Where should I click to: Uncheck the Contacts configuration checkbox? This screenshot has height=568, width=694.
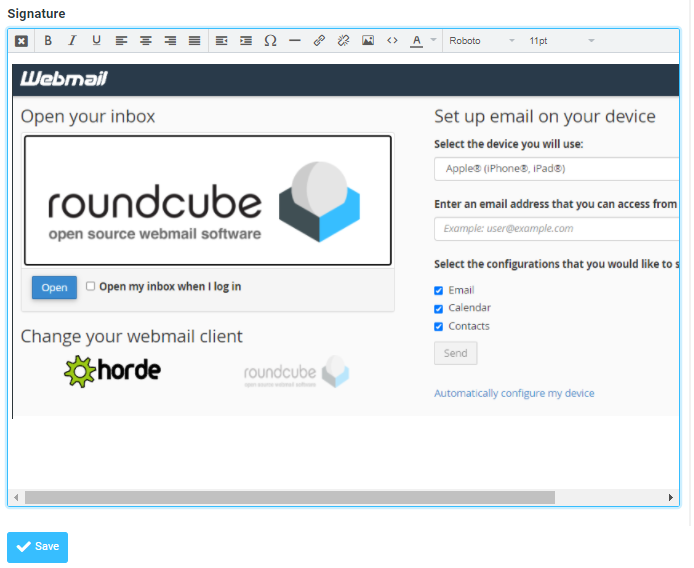439,326
